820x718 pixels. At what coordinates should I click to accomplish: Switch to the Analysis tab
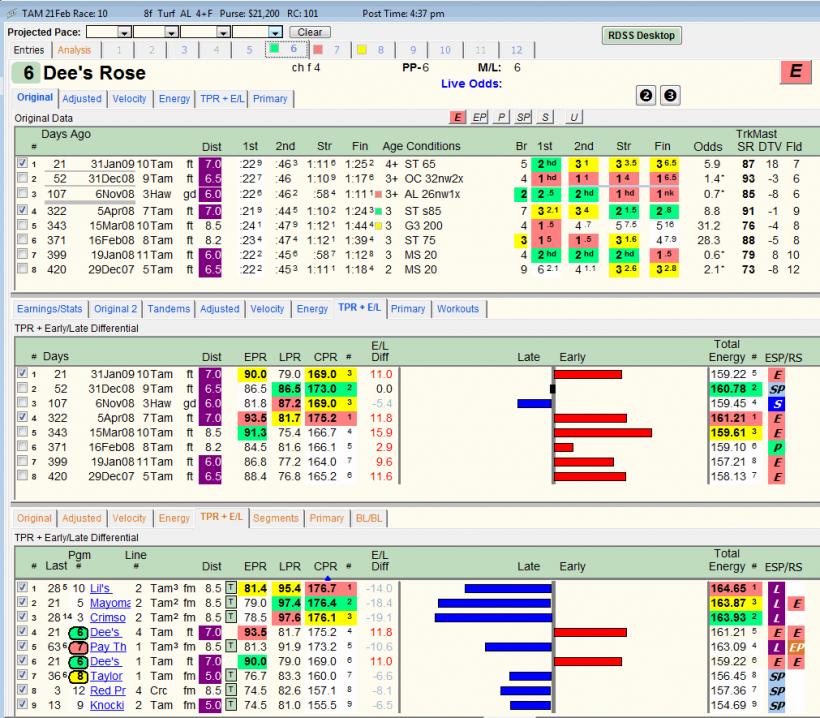click(74, 50)
